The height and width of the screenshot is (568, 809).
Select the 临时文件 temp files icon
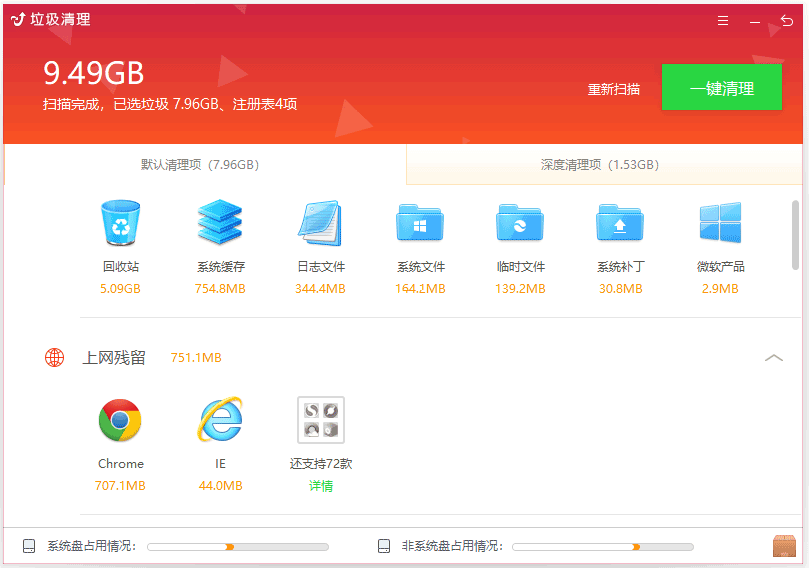520,223
